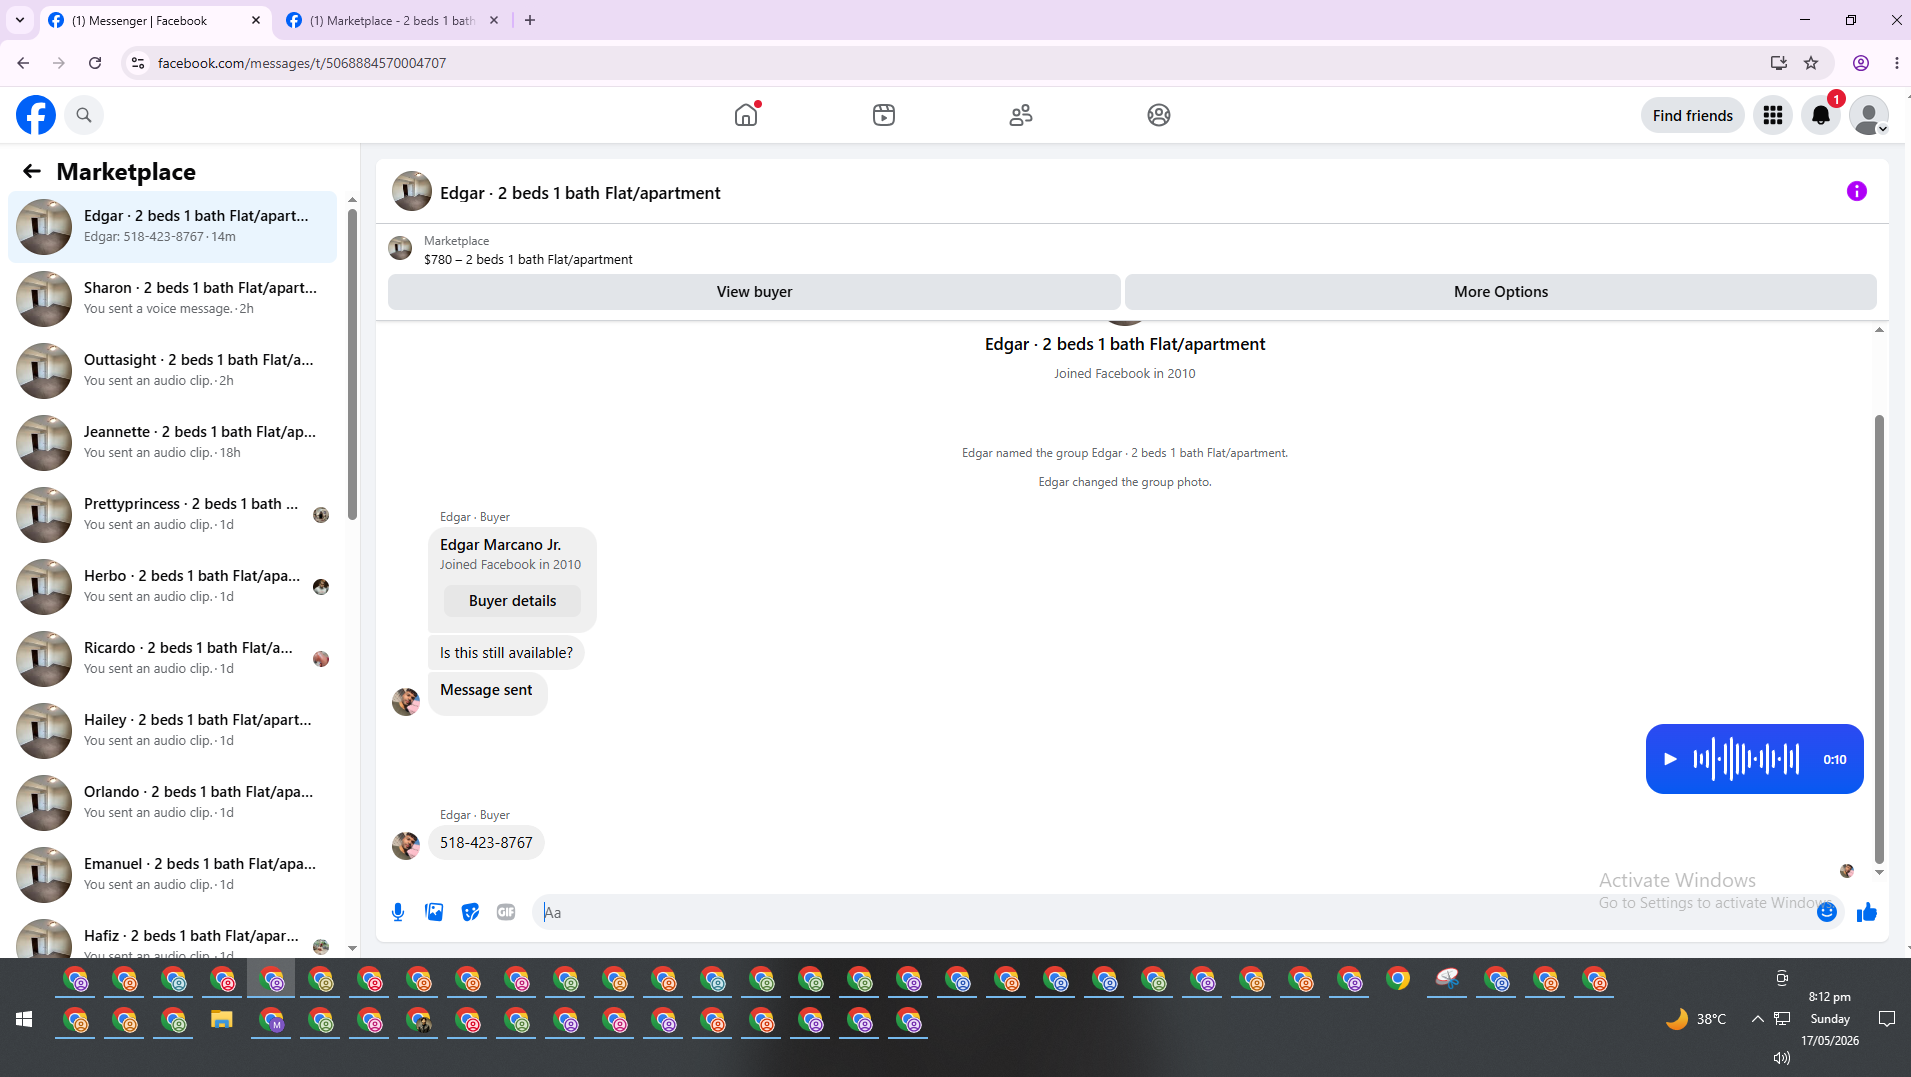Open the Outtasight conversation
The height and width of the screenshot is (1077, 1911).
[x=172, y=371]
